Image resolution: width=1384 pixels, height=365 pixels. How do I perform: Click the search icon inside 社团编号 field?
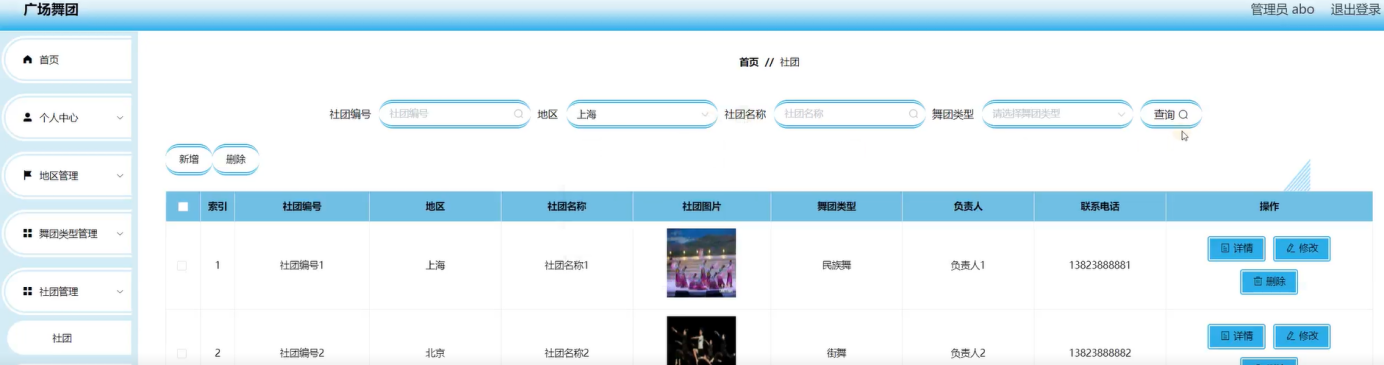point(518,114)
